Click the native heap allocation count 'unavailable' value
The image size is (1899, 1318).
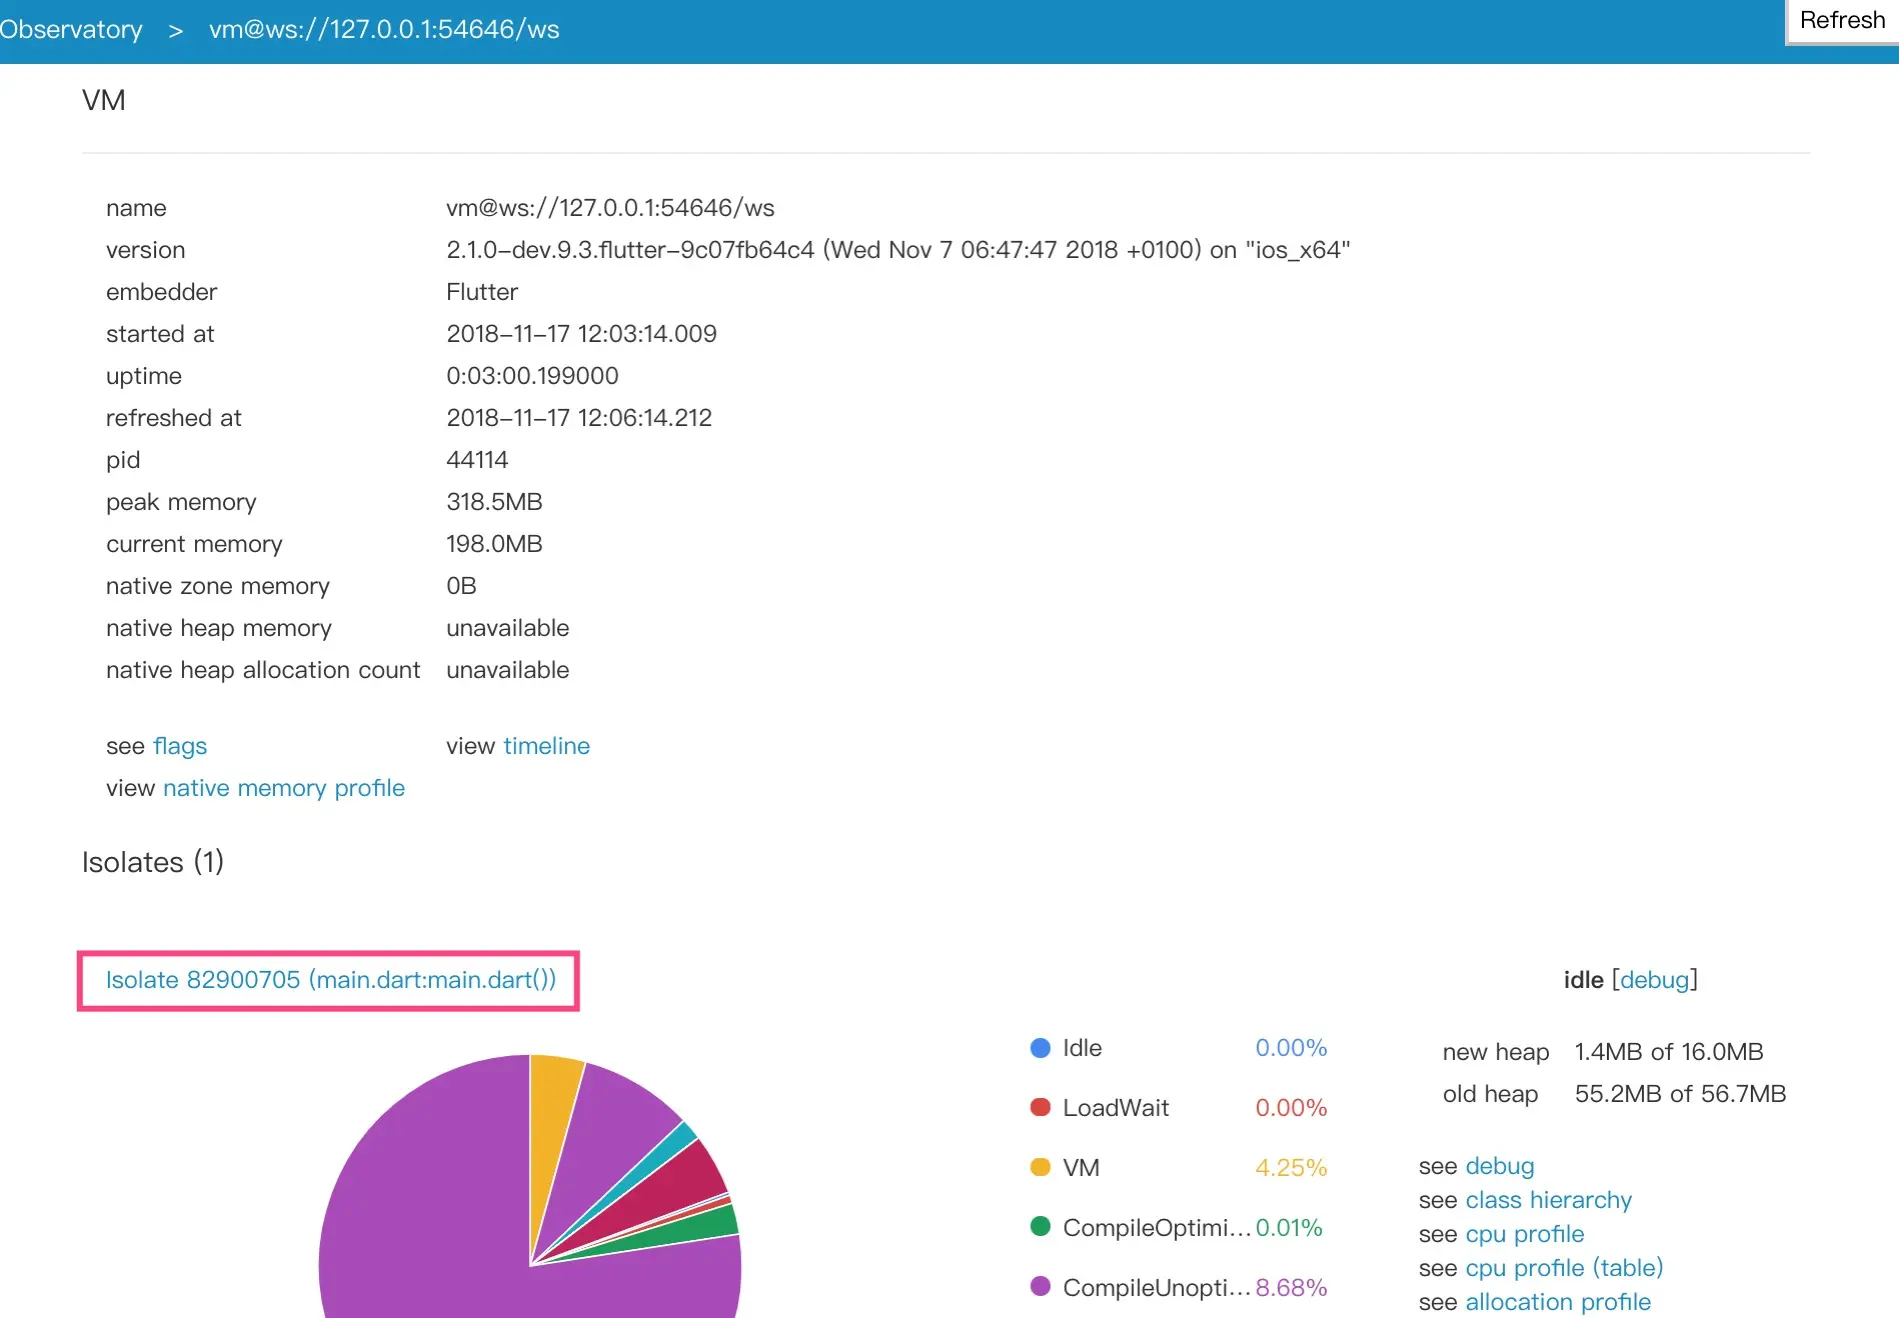click(x=507, y=670)
